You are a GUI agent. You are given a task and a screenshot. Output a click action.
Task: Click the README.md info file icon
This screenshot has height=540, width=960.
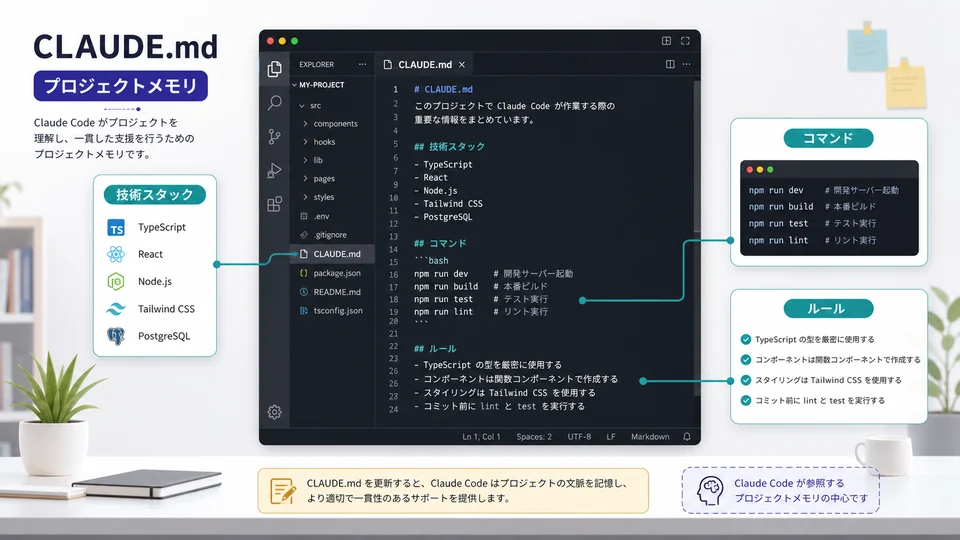coord(304,292)
